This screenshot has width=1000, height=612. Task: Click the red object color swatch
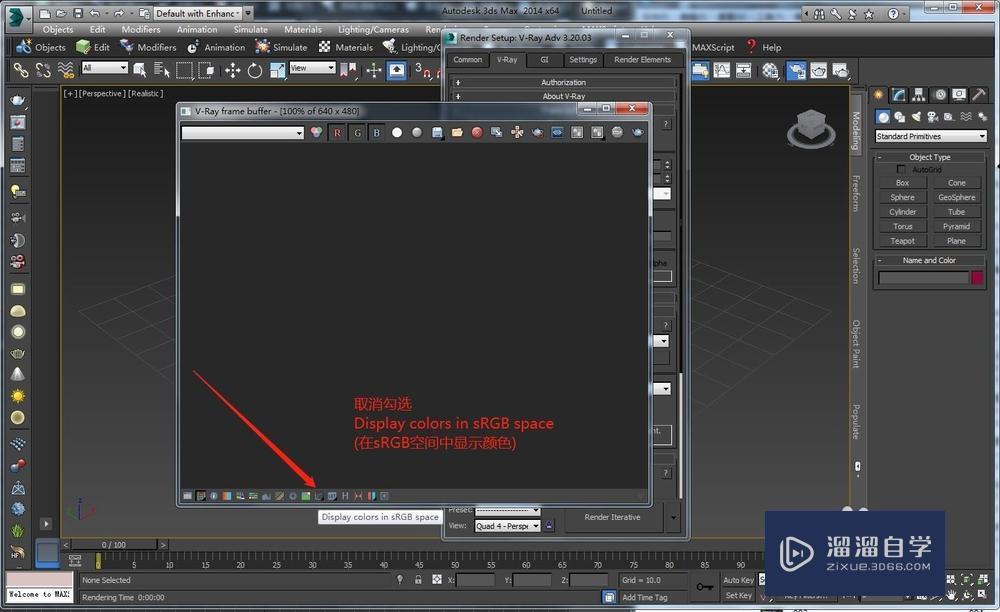977,277
